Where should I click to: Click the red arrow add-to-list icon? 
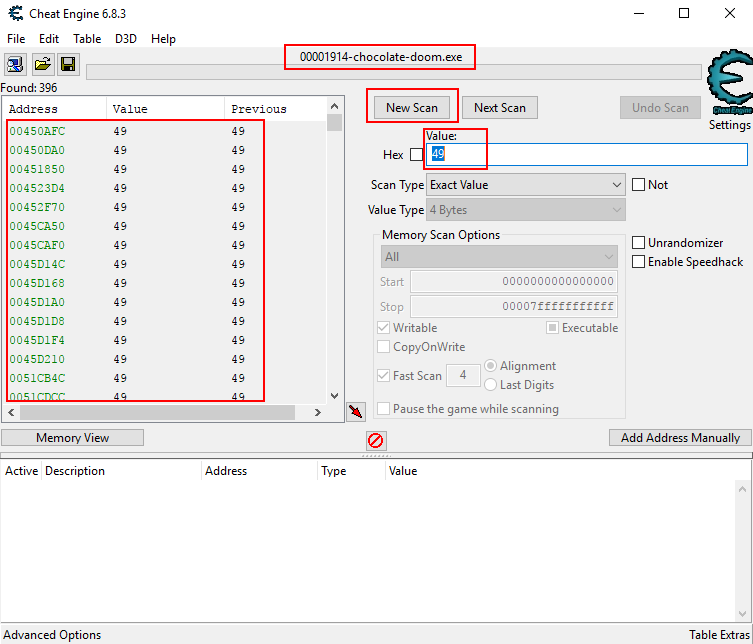pyautogui.click(x=356, y=412)
